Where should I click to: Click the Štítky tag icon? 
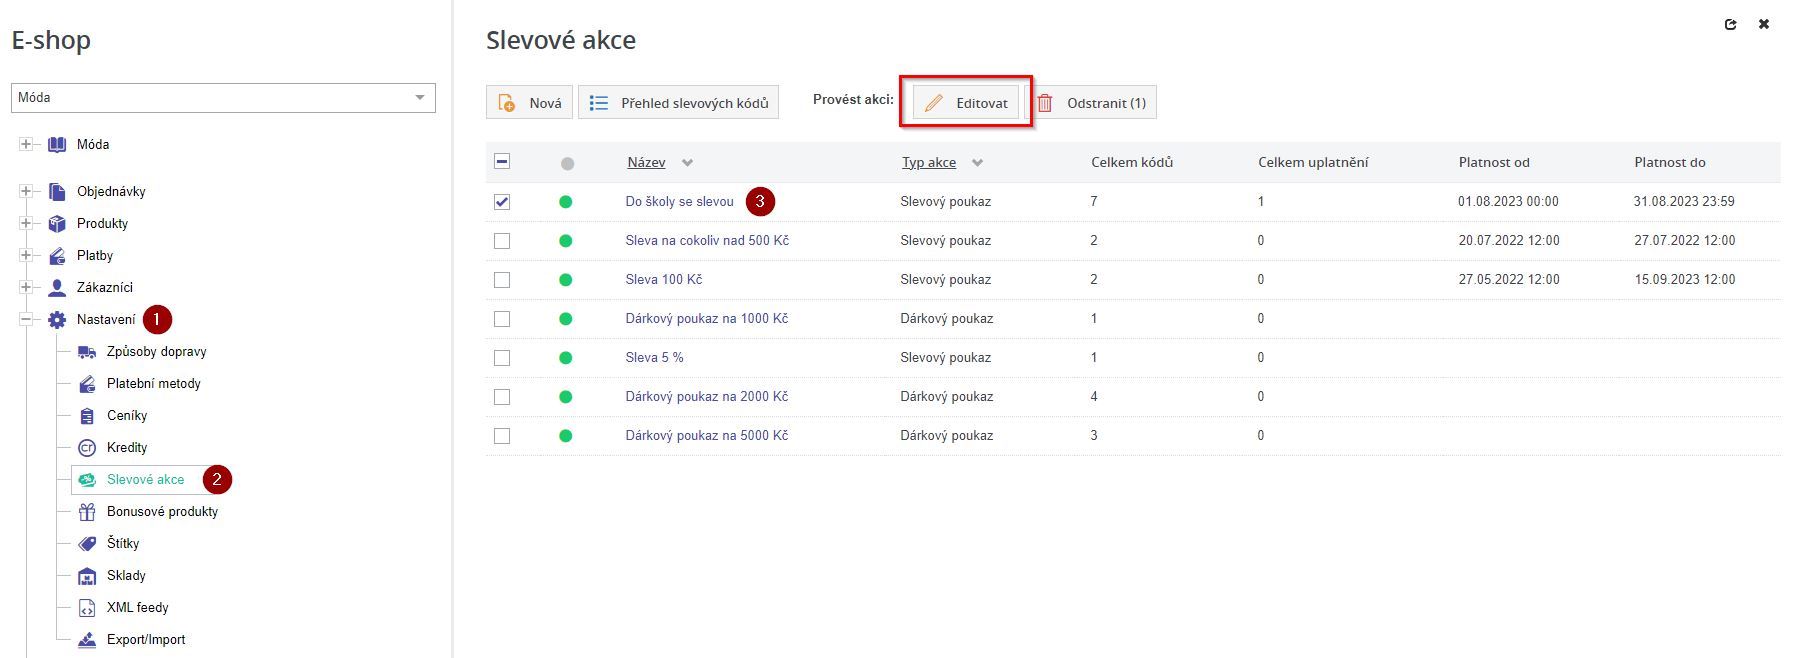tap(87, 544)
